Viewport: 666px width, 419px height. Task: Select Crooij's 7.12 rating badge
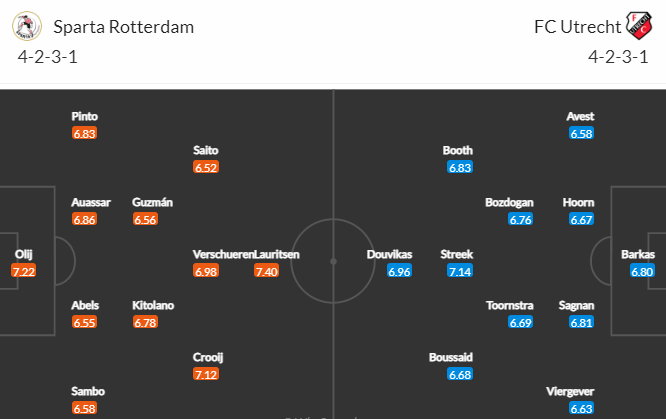pos(206,374)
